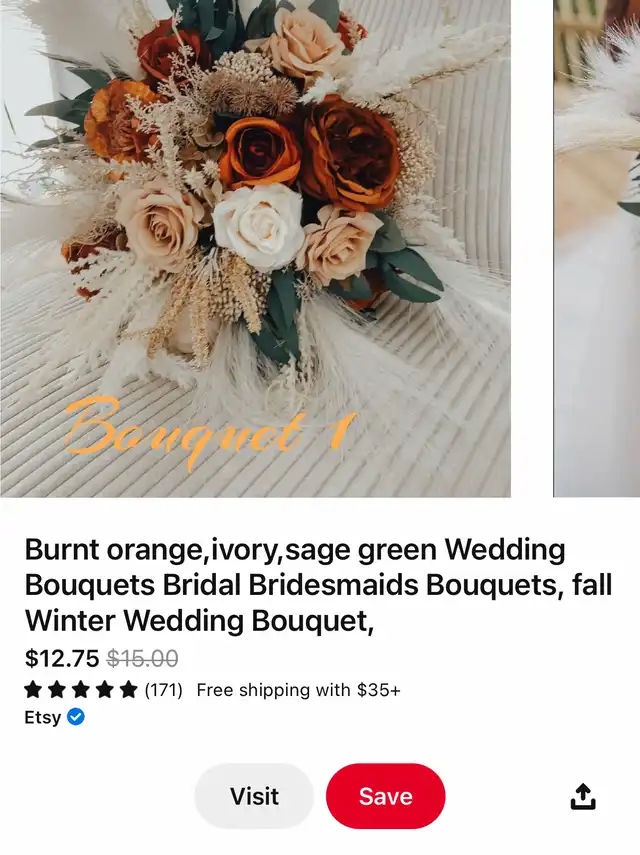640x855 pixels.
Task: Click the Free shipping with $35+ text
Action: click(298, 690)
